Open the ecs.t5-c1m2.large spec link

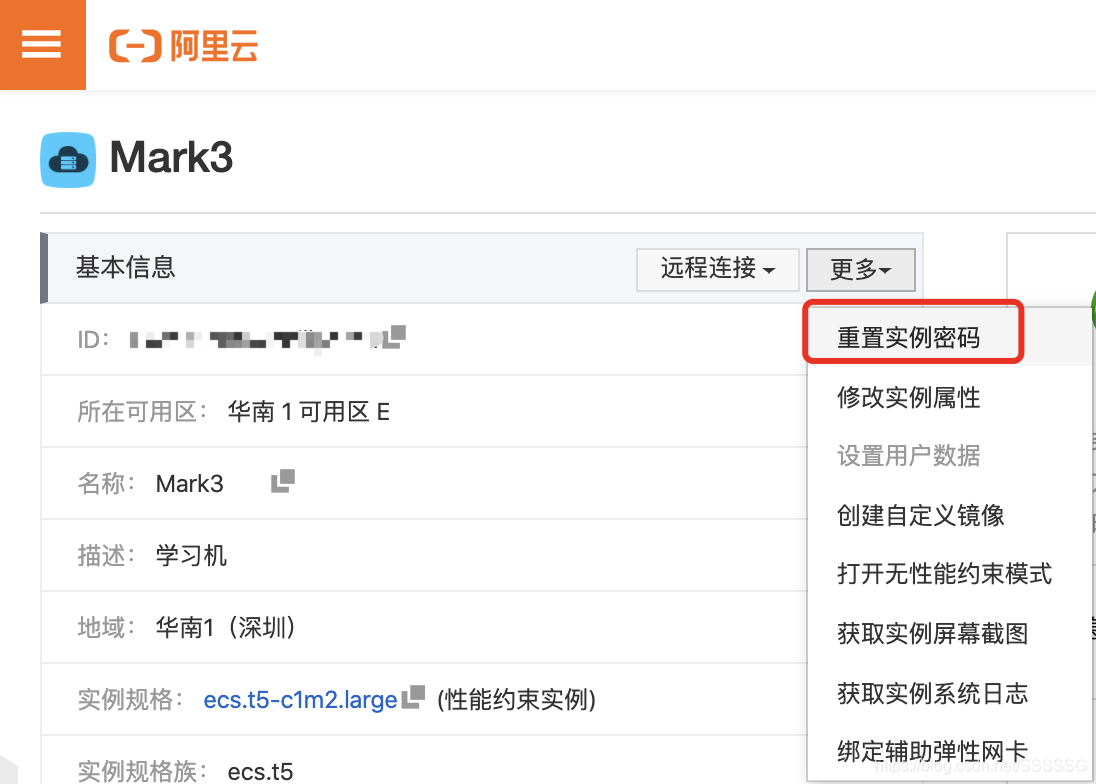[300, 699]
